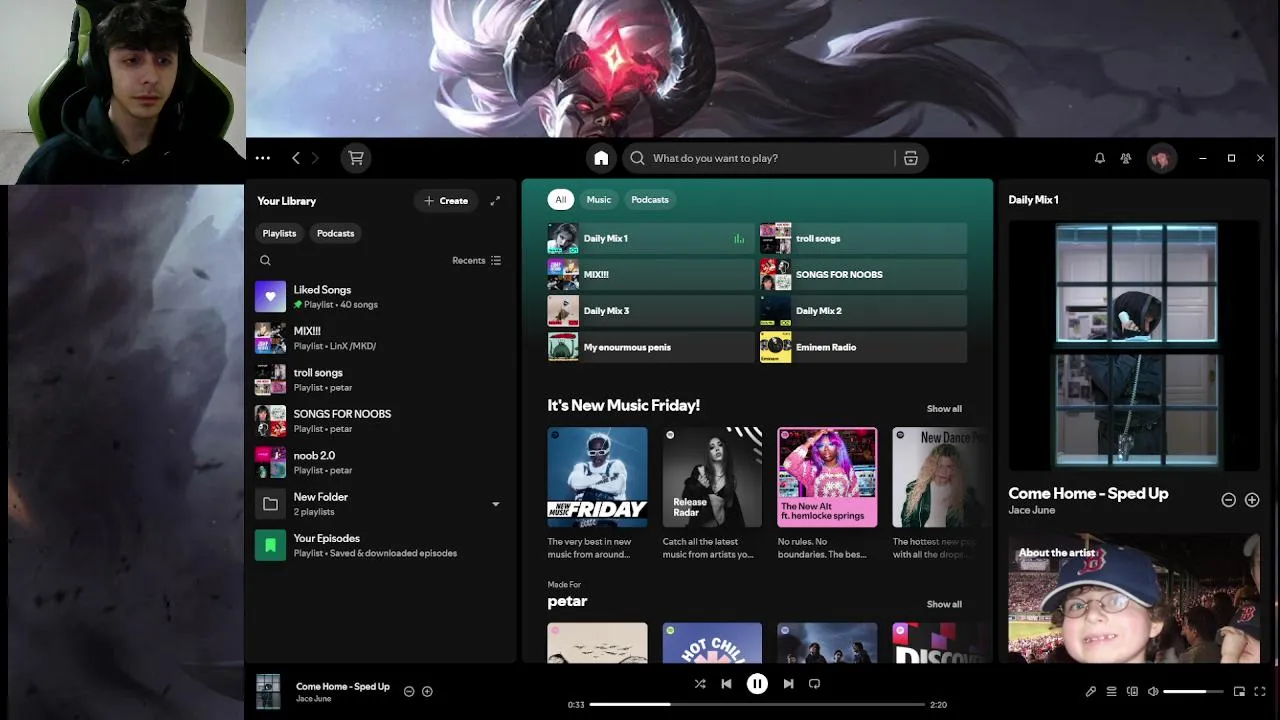Open Daily Mix 2 shortcut tile

point(863,311)
